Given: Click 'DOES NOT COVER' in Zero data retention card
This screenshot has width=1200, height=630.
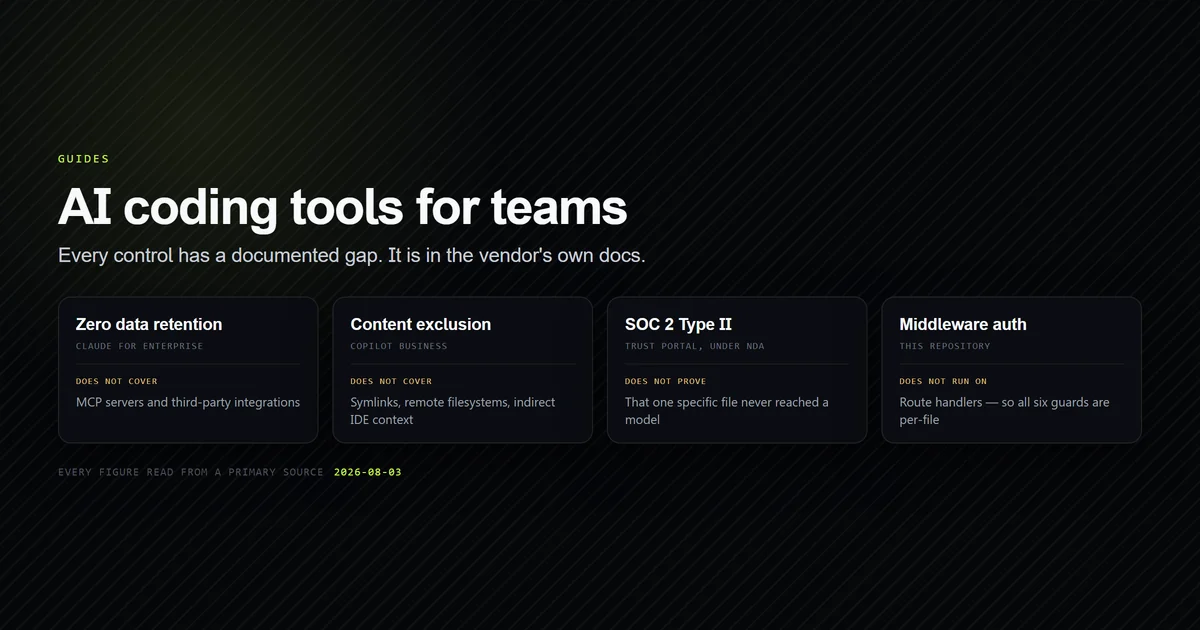Looking at the screenshot, I should tap(117, 381).
